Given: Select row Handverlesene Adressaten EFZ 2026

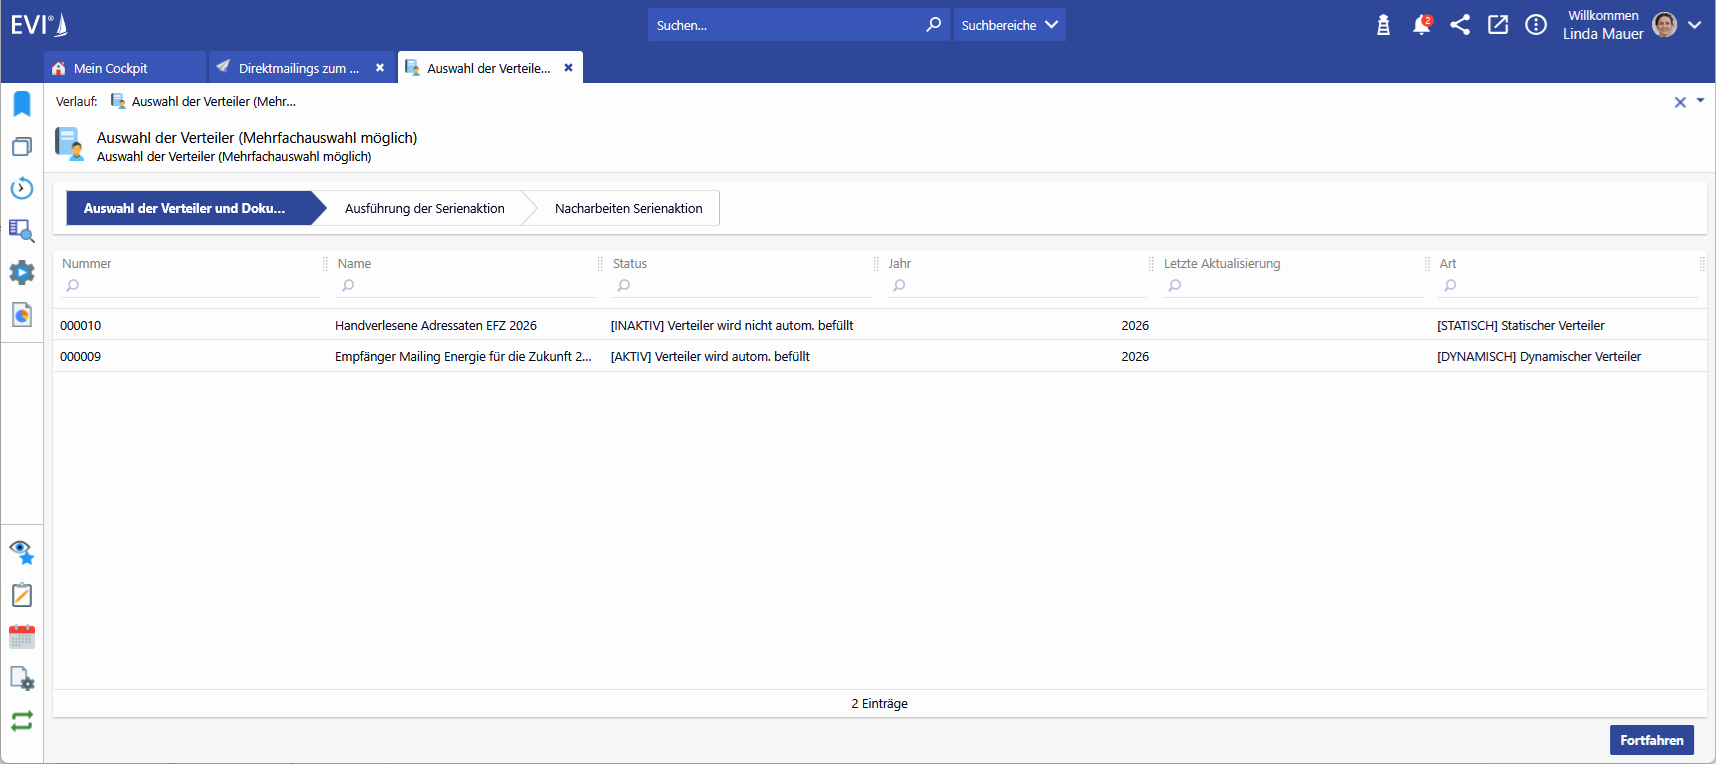Looking at the screenshot, I should click(x=436, y=325).
